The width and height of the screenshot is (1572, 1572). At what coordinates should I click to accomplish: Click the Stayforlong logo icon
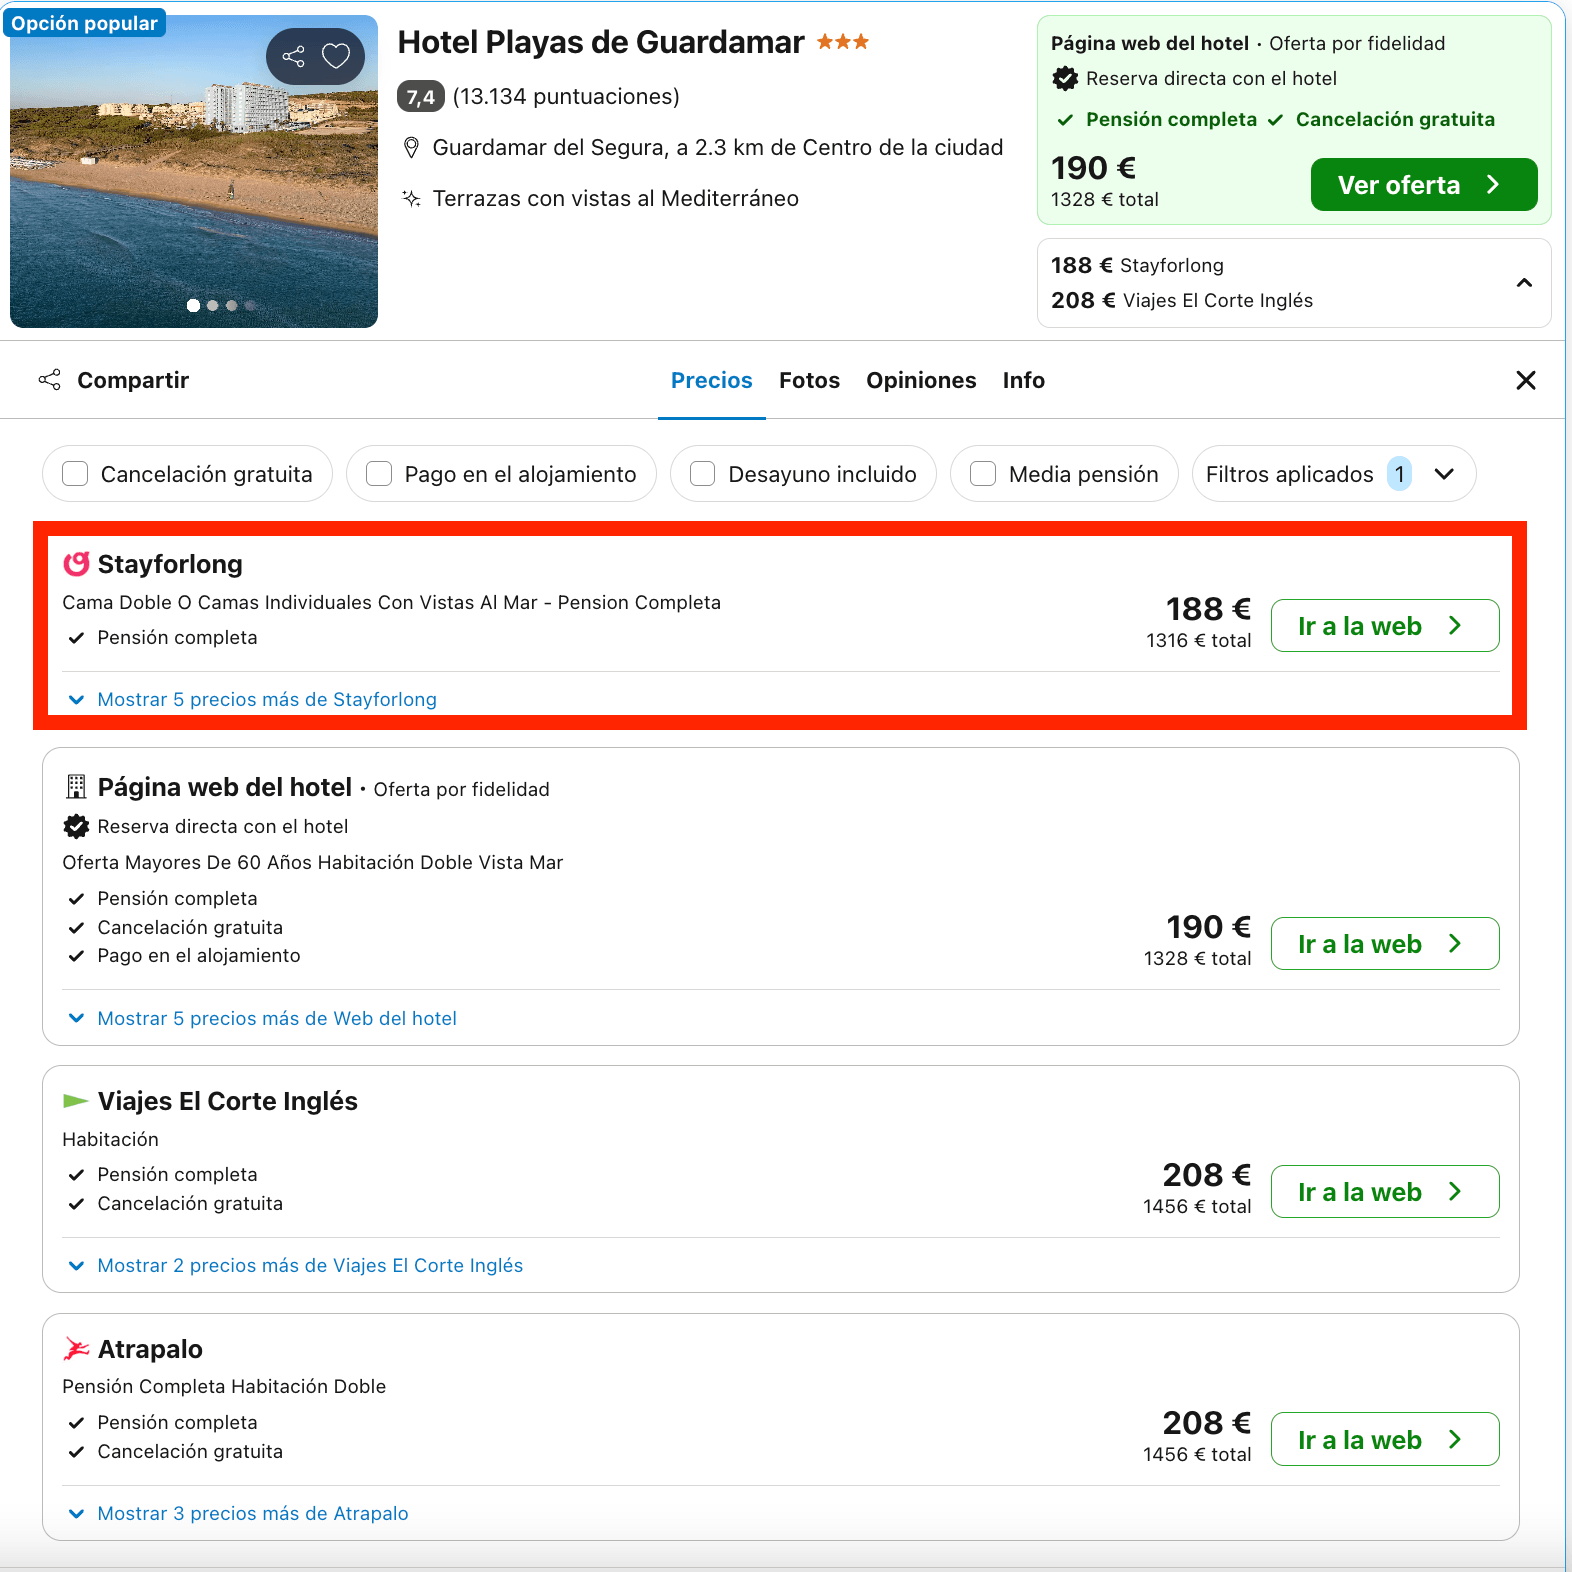tap(76, 564)
